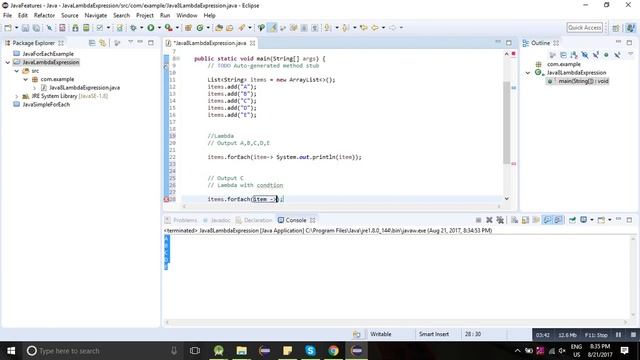Collapse All in Package Explorer
640x360 pixels.
(92, 43)
